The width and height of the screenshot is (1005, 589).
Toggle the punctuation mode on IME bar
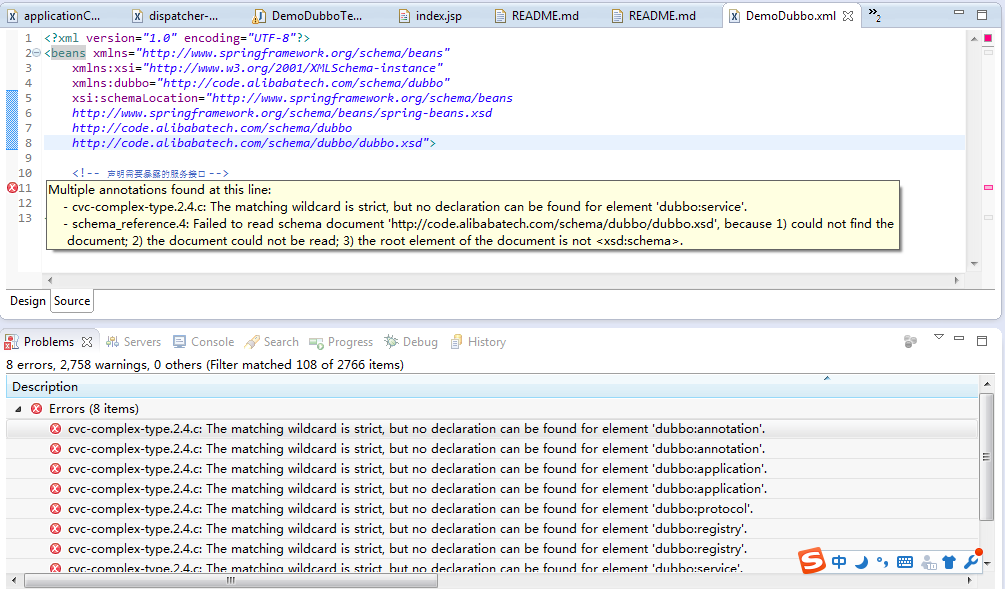point(883,562)
